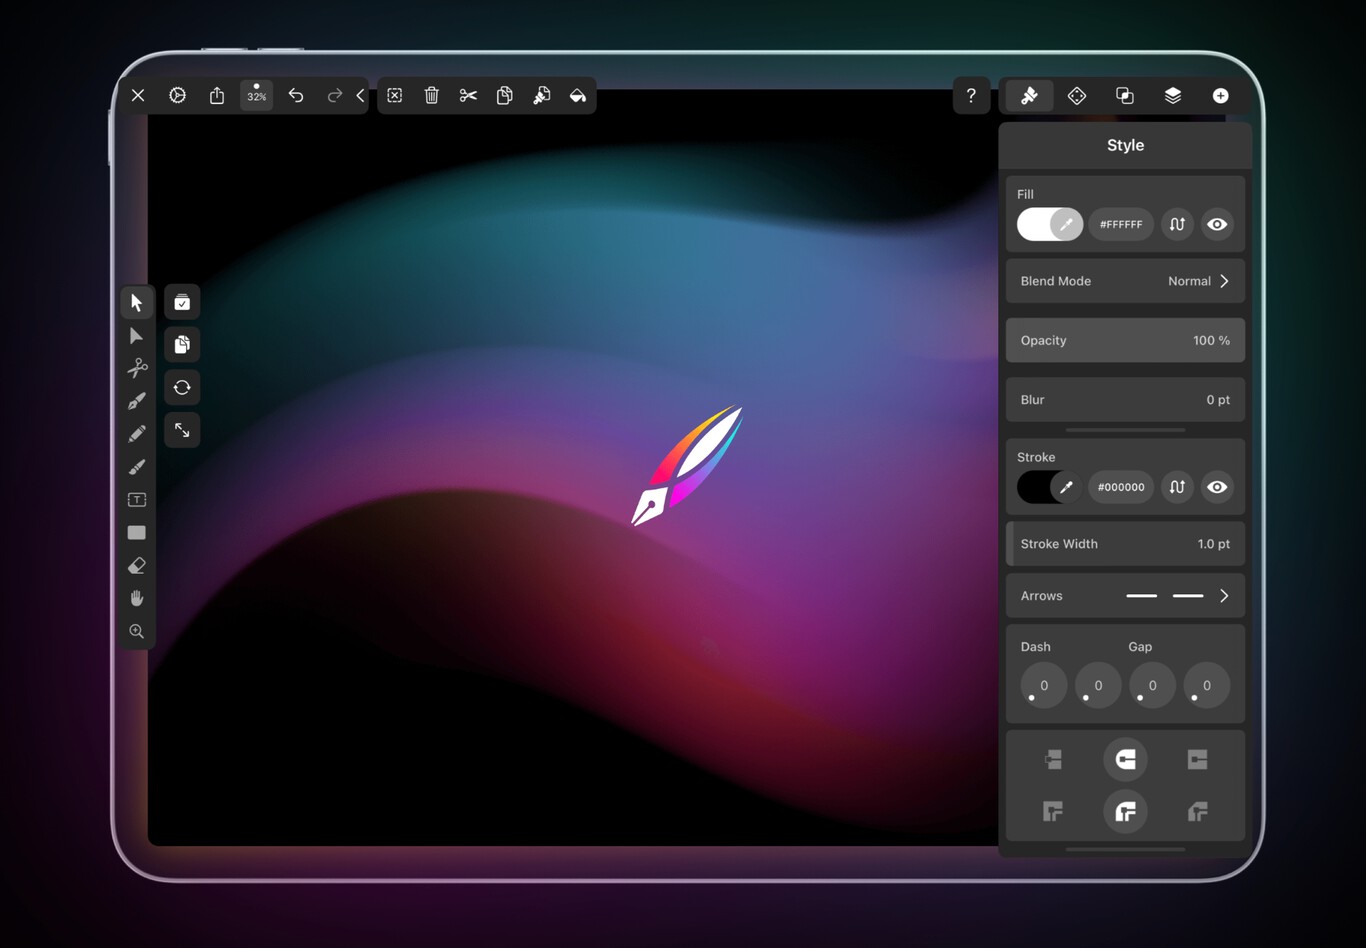Select the Eraser tool
The width and height of the screenshot is (1366, 948).
pyautogui.click(x=137, y=565)
